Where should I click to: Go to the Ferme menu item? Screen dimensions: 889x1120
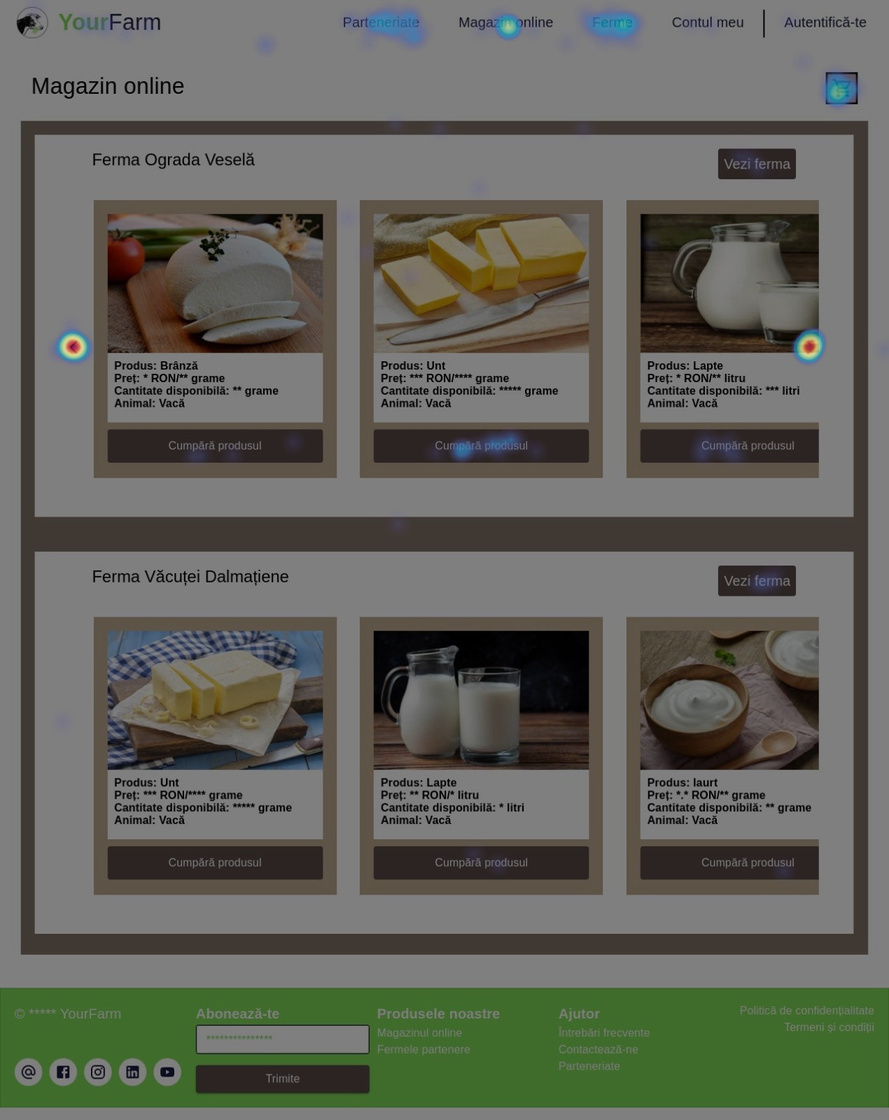point(612,22)
